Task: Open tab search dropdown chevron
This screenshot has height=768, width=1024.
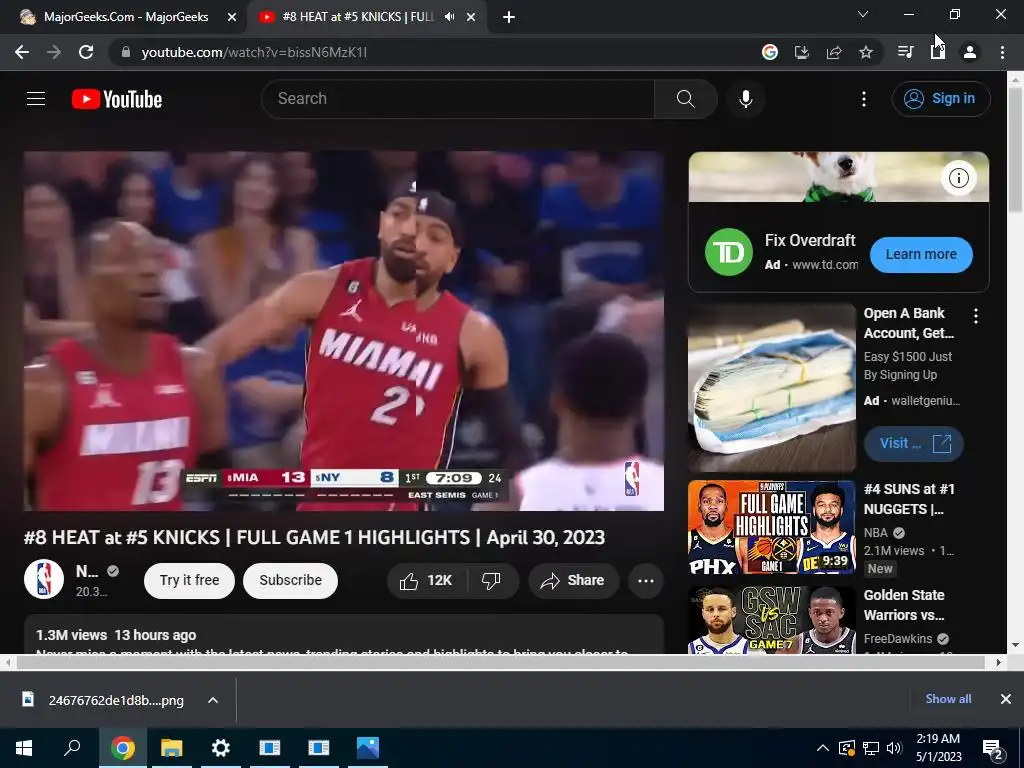Action: (x=863, y=14)
